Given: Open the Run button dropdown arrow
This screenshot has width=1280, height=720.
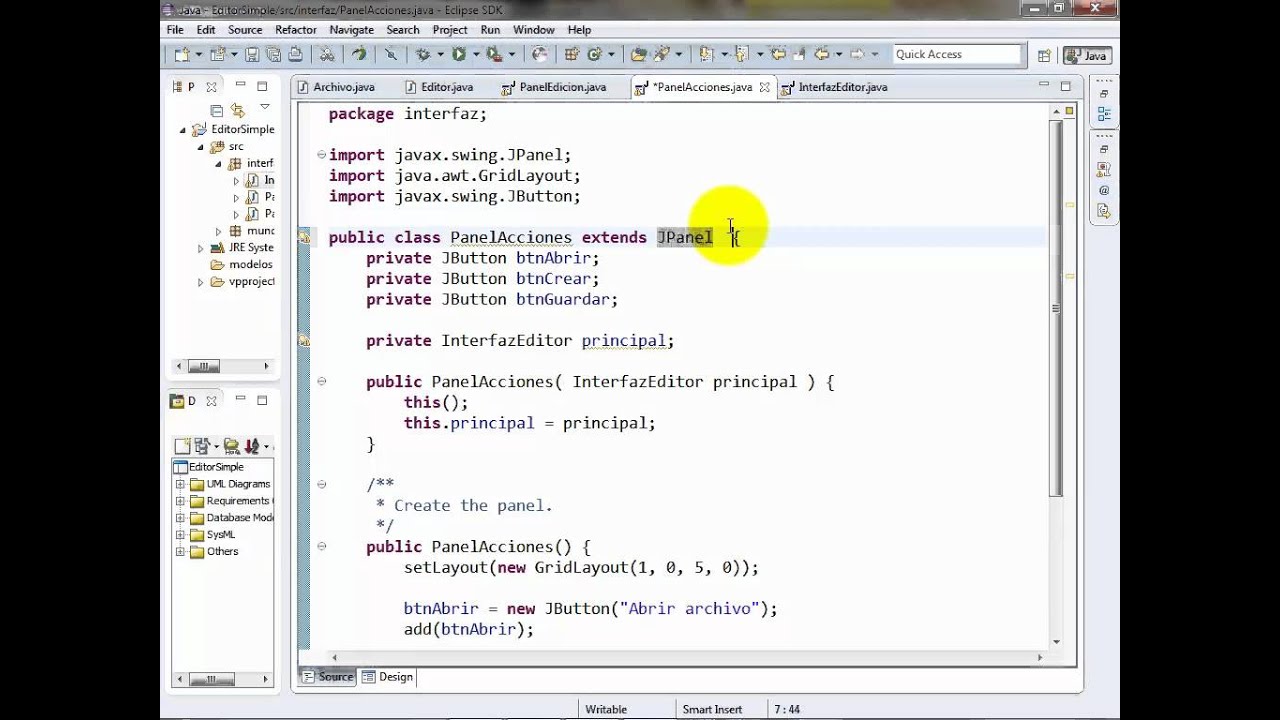Looking at the screenshot, I should point(476,54).
